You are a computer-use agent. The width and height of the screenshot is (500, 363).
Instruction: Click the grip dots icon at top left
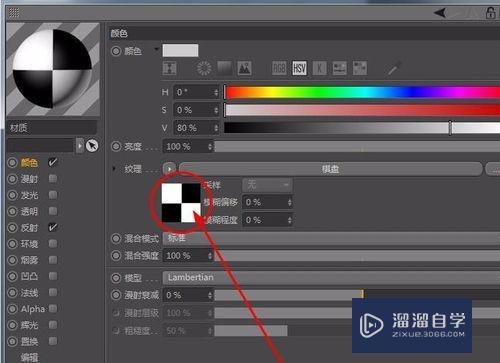click(x=14, y=13)
